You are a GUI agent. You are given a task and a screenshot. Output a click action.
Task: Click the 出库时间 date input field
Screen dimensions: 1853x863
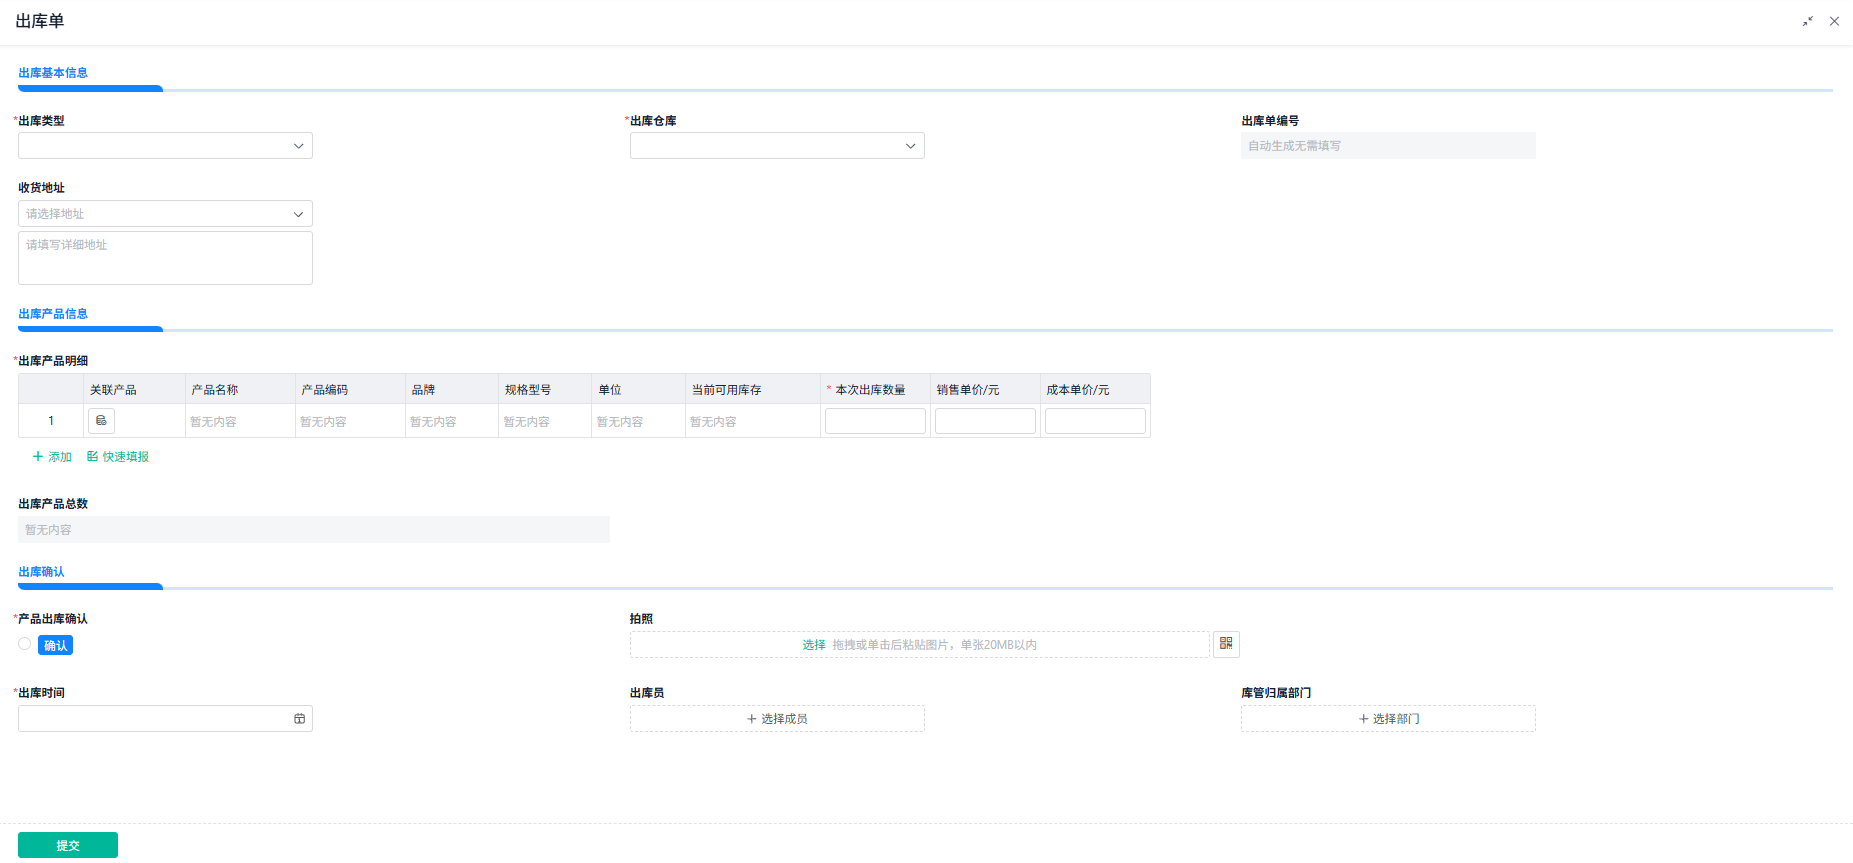165,719
